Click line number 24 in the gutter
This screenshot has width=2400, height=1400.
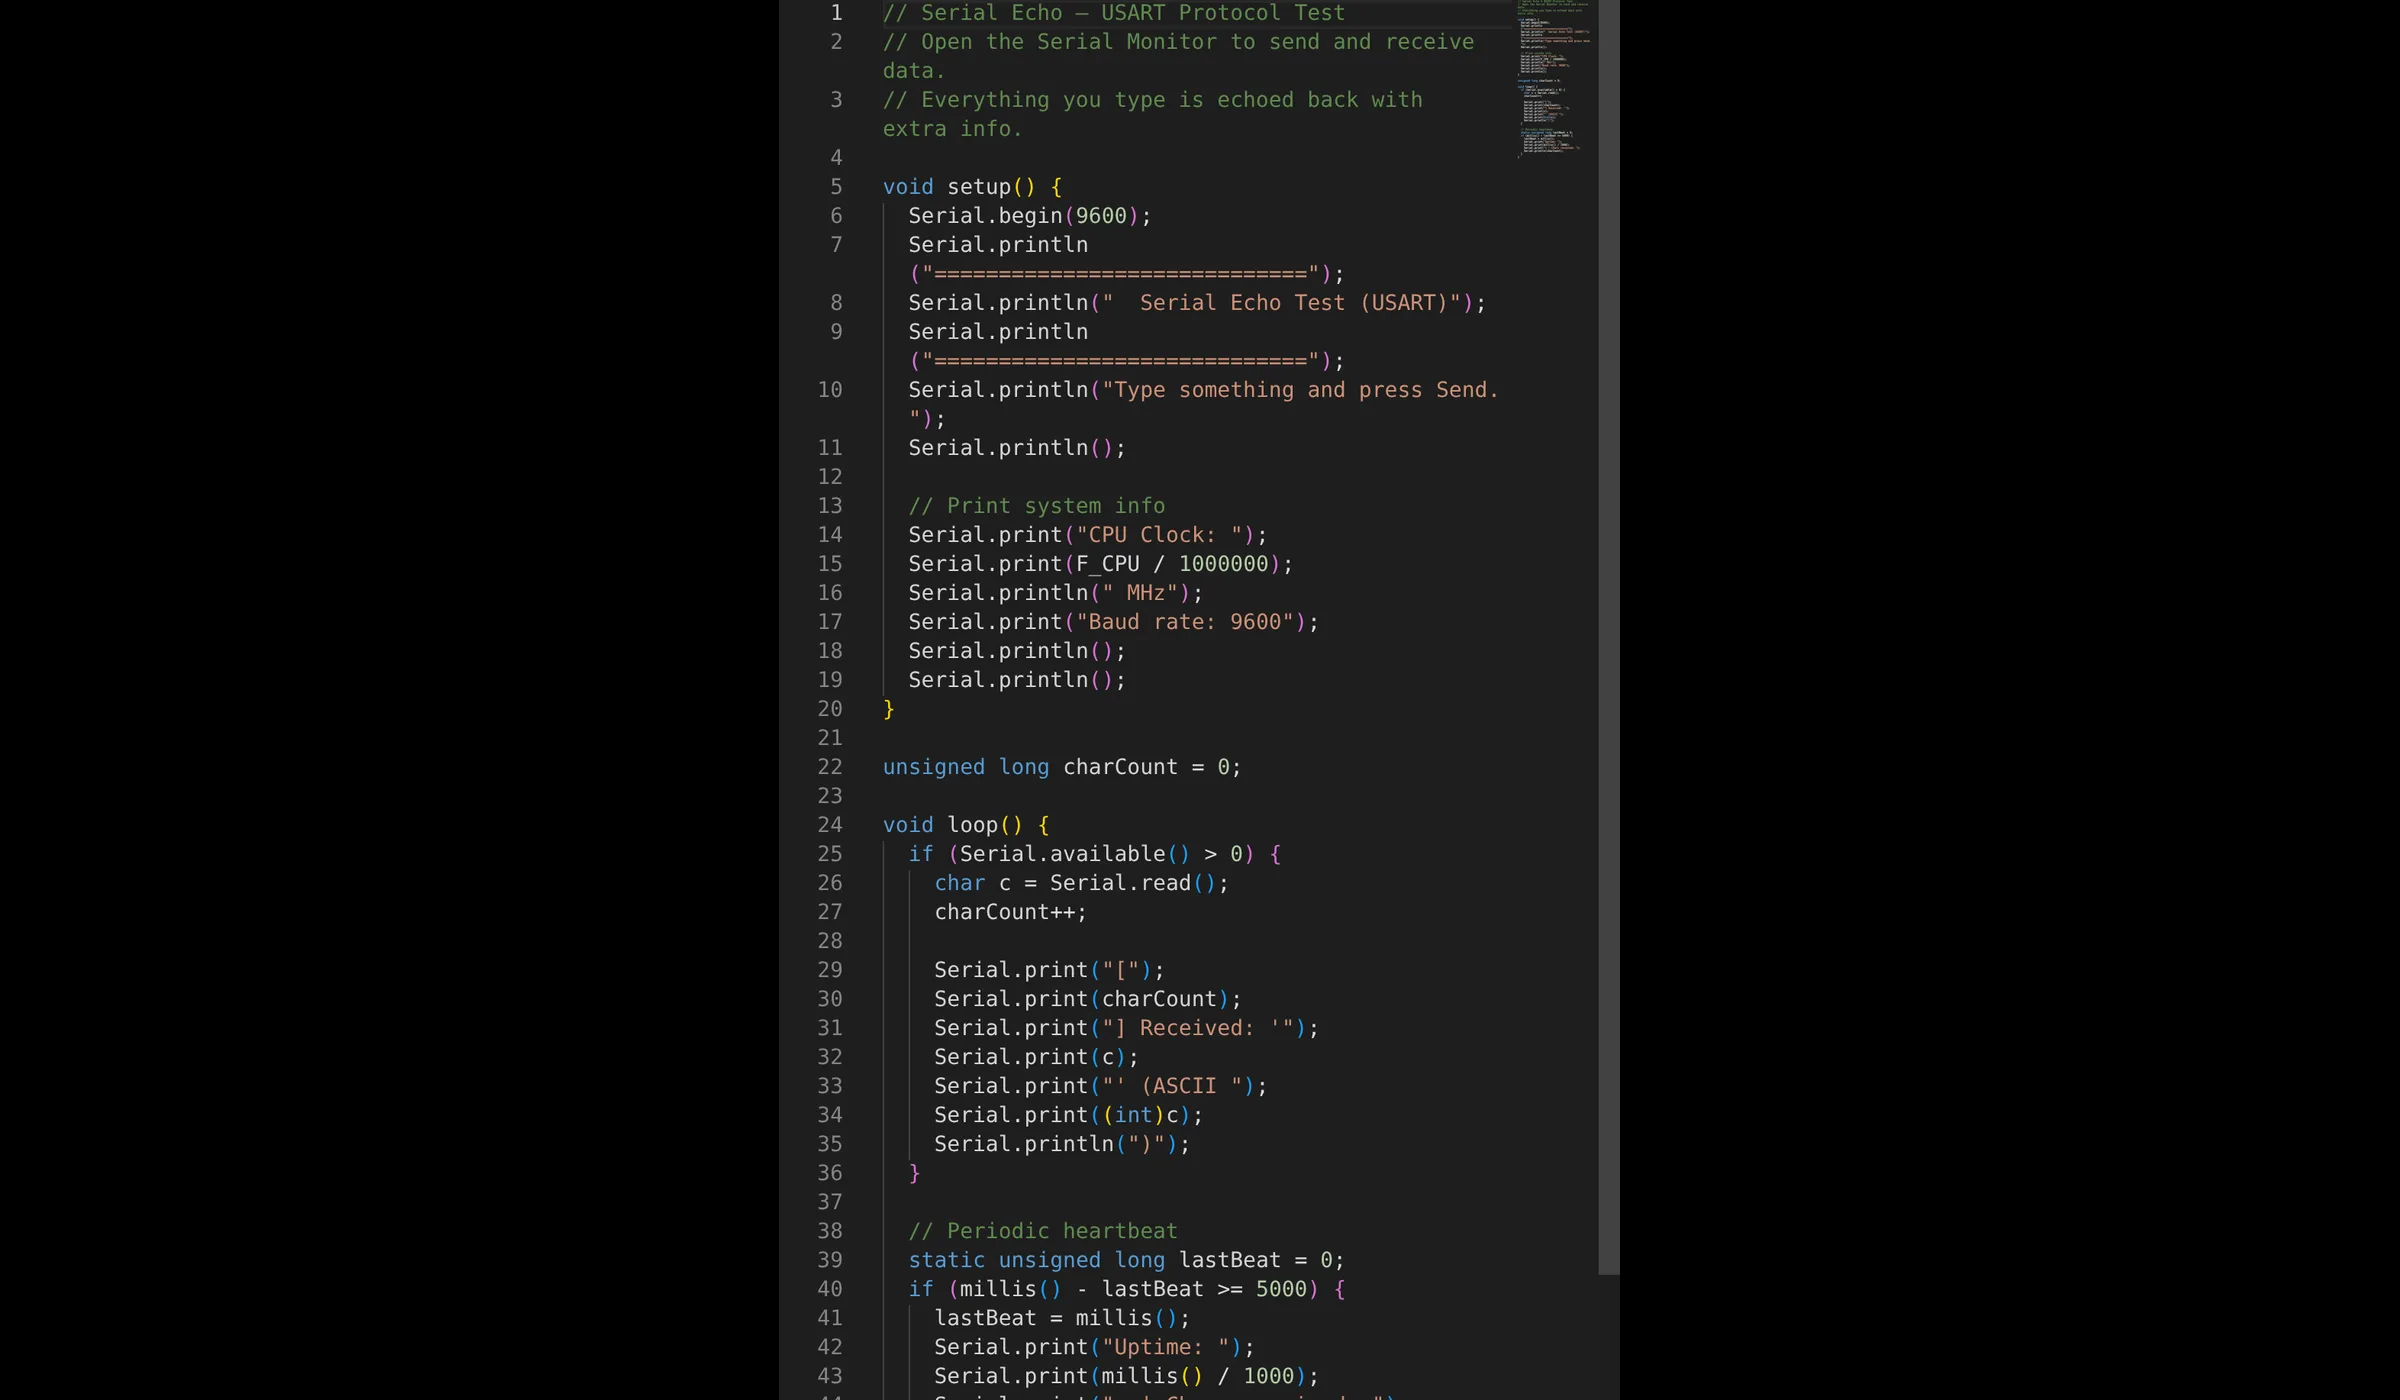tap(830, 825)
